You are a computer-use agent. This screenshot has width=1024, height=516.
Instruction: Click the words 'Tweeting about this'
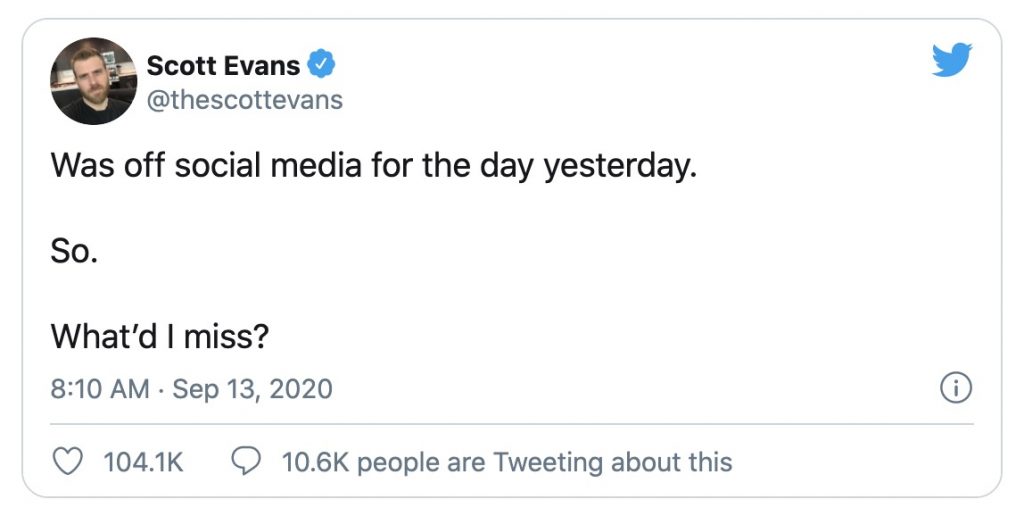point(612,463)
